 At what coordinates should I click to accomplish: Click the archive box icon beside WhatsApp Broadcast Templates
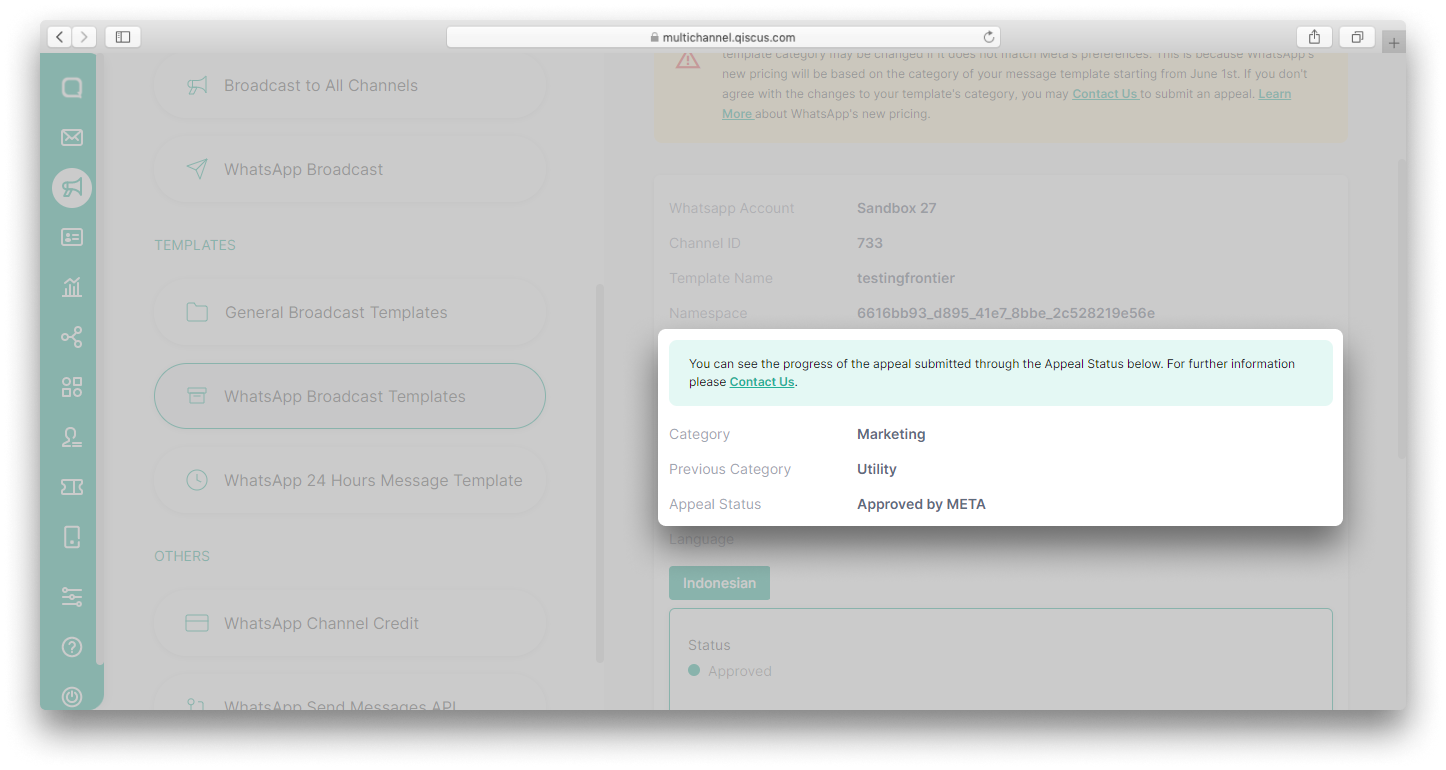click(x=197, y=396)
